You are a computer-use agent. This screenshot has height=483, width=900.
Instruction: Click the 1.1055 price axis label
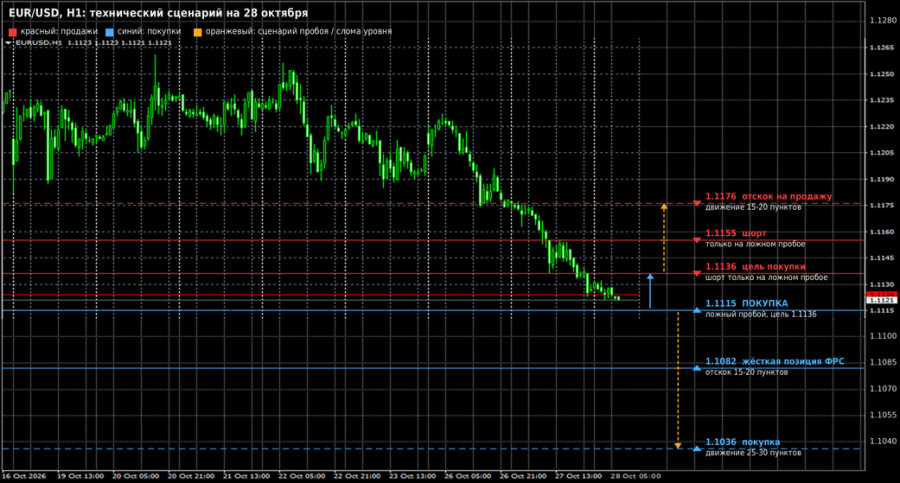click(x=883, y=415)
